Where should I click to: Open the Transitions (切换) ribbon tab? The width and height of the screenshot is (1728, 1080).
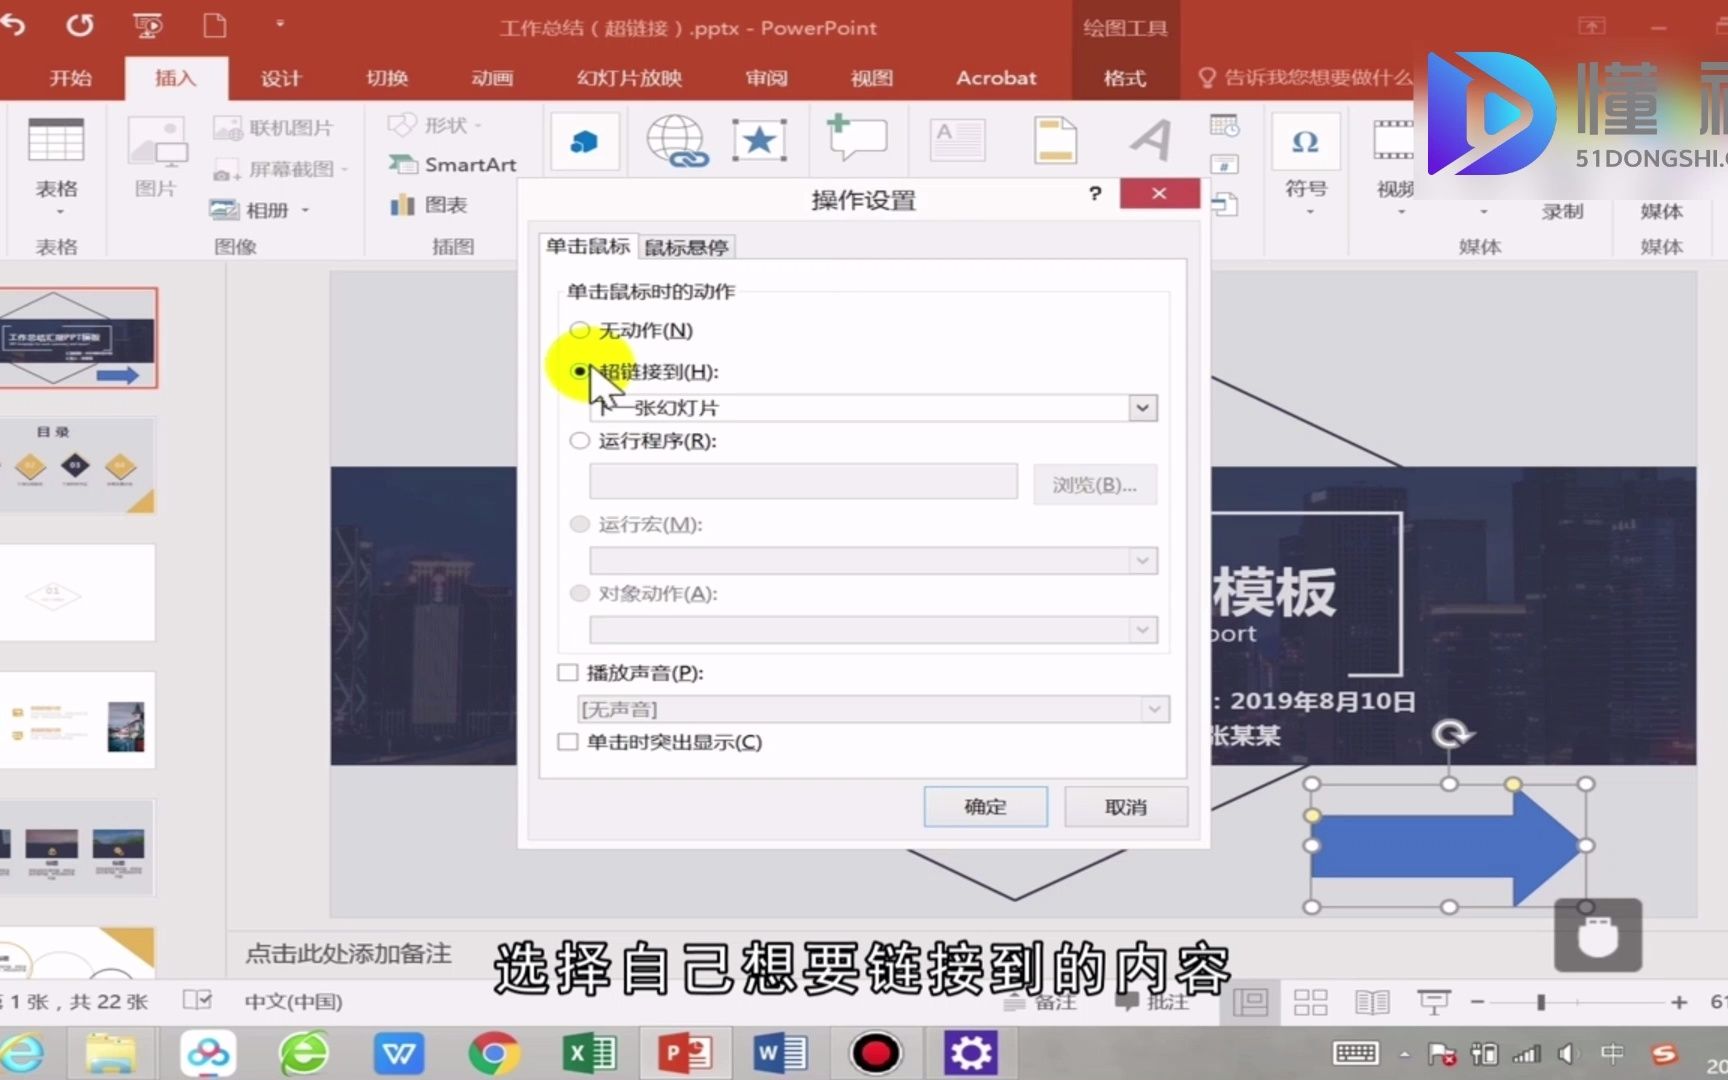point(387,78)
